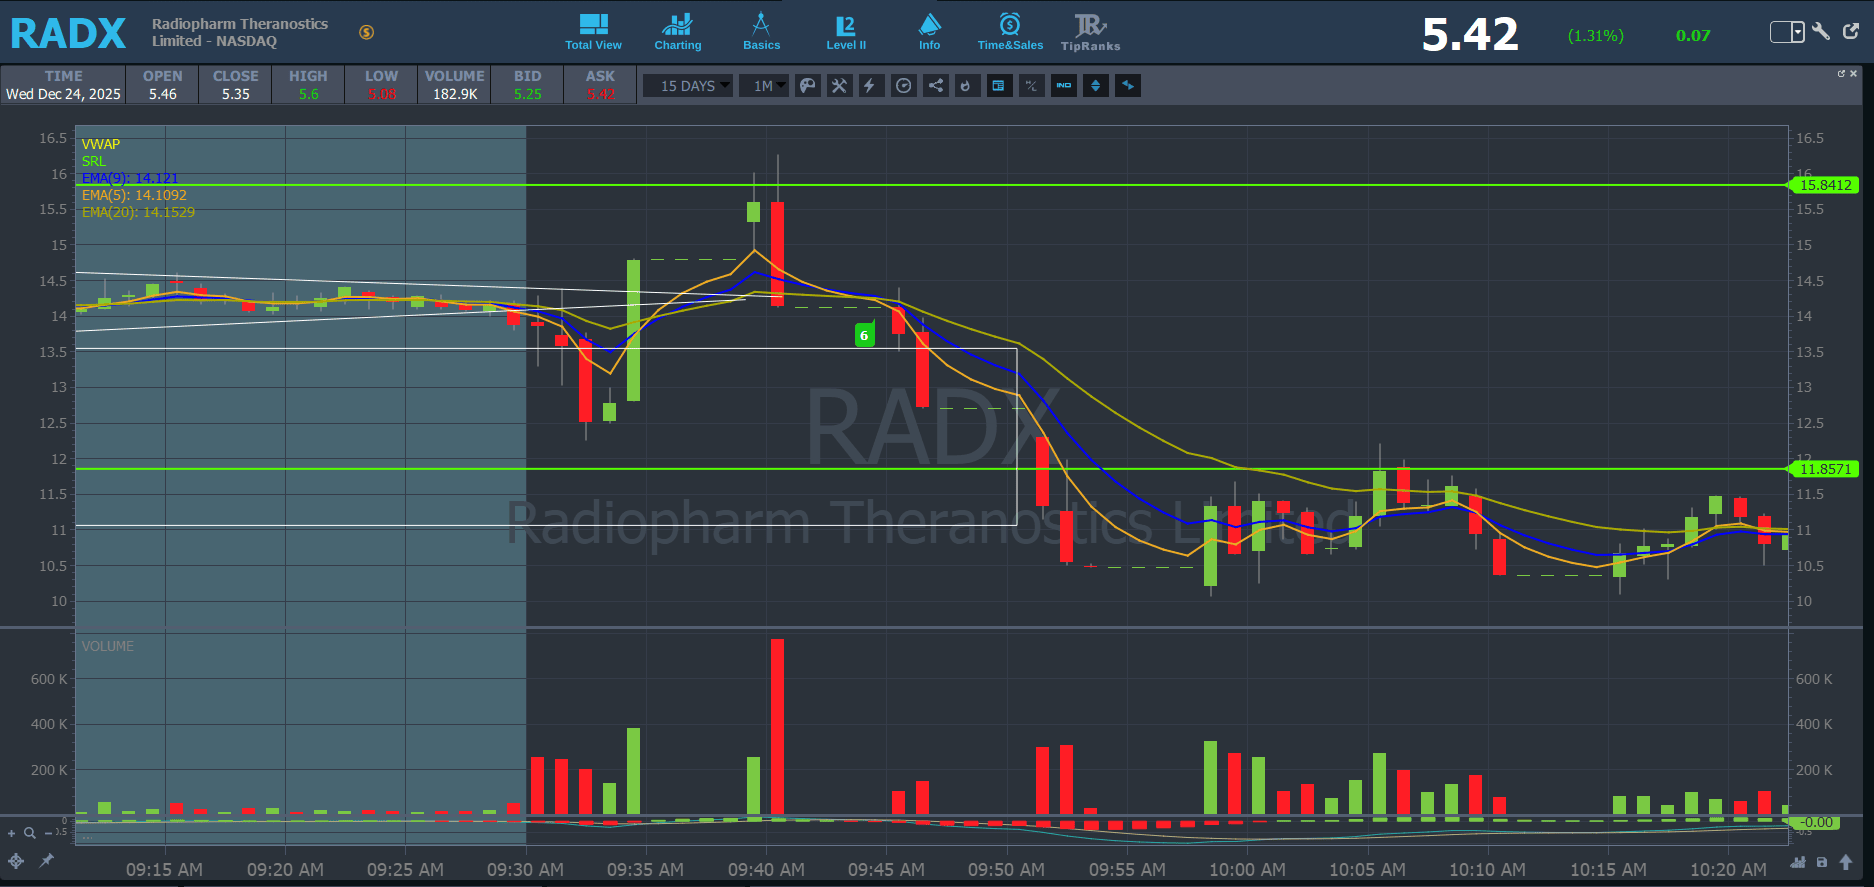Zoom out with the minus icon
Screen dimensions: 1874x887
coord(48,833)
